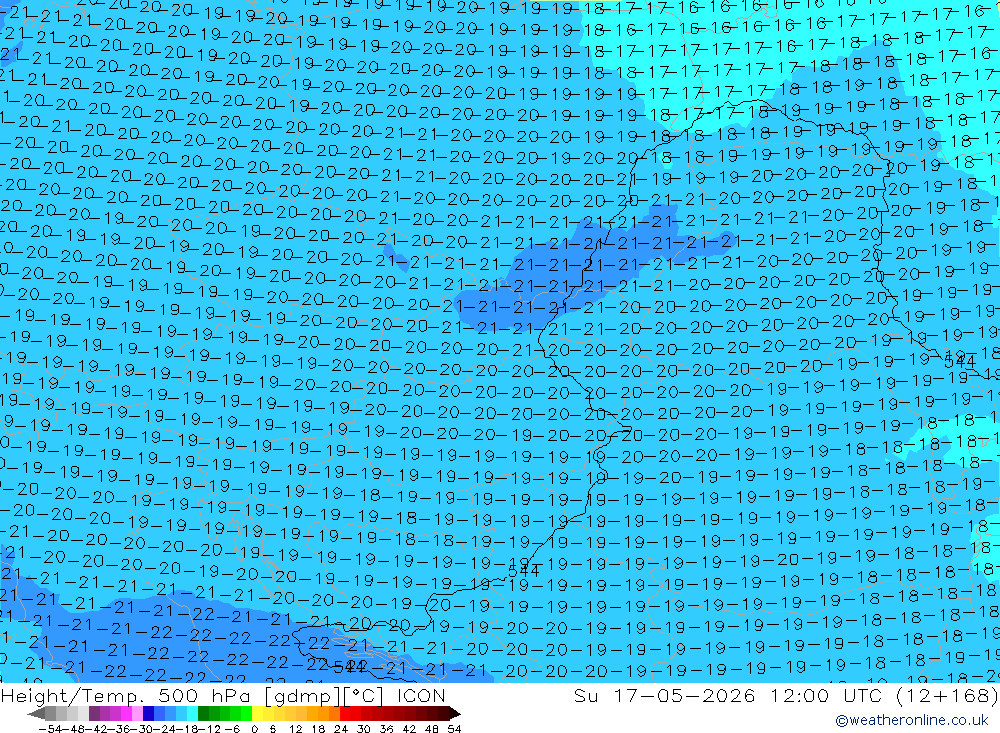Click the right arrow end of color scale

click(x=455, y=713)
